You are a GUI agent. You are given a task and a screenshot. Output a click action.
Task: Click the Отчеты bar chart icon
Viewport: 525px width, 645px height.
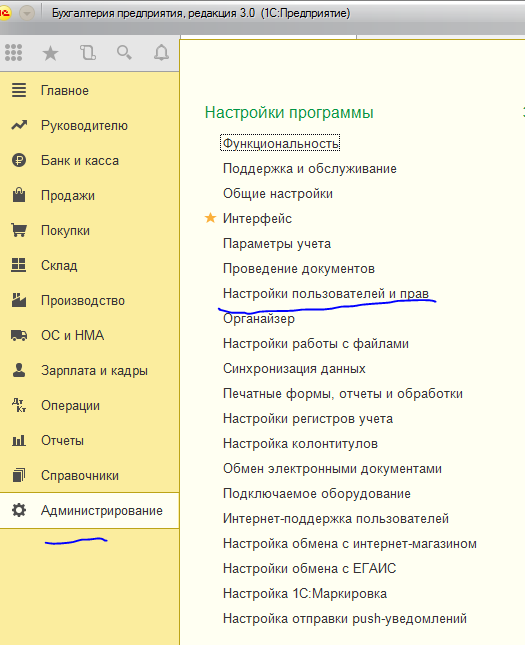pyautogui.click(x=19, y=441)
